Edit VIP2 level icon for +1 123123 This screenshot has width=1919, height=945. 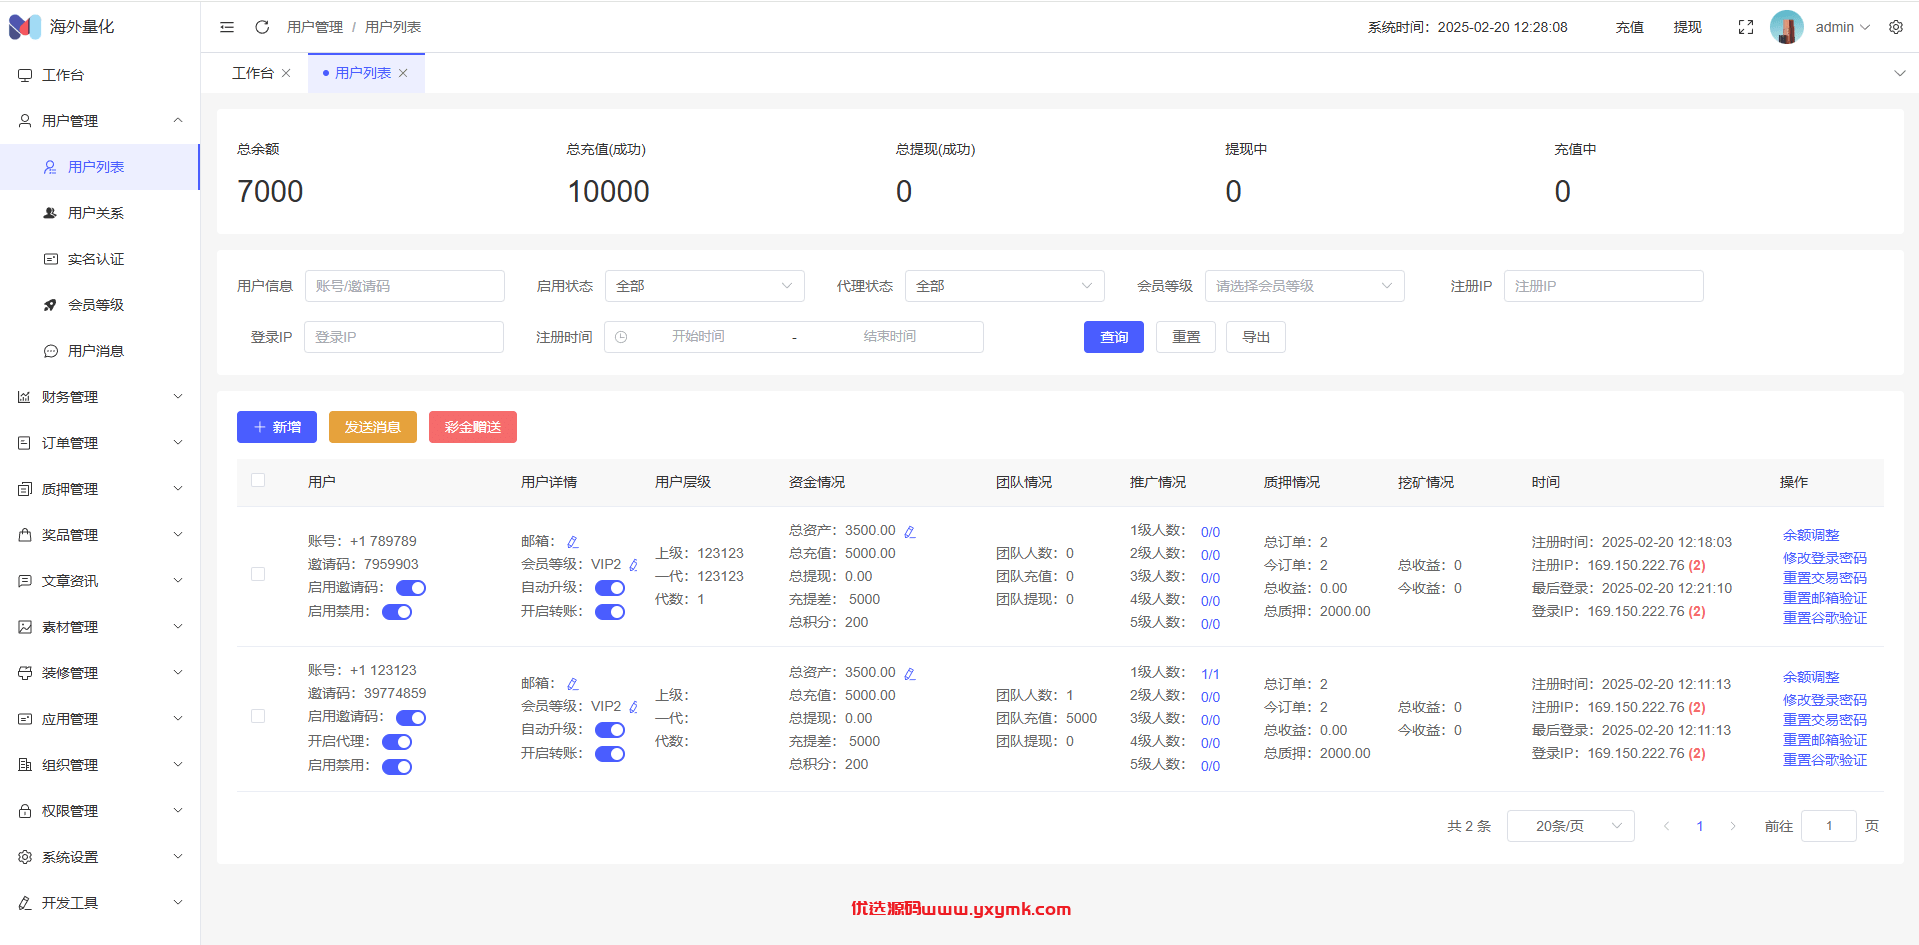tap(634, 707)
